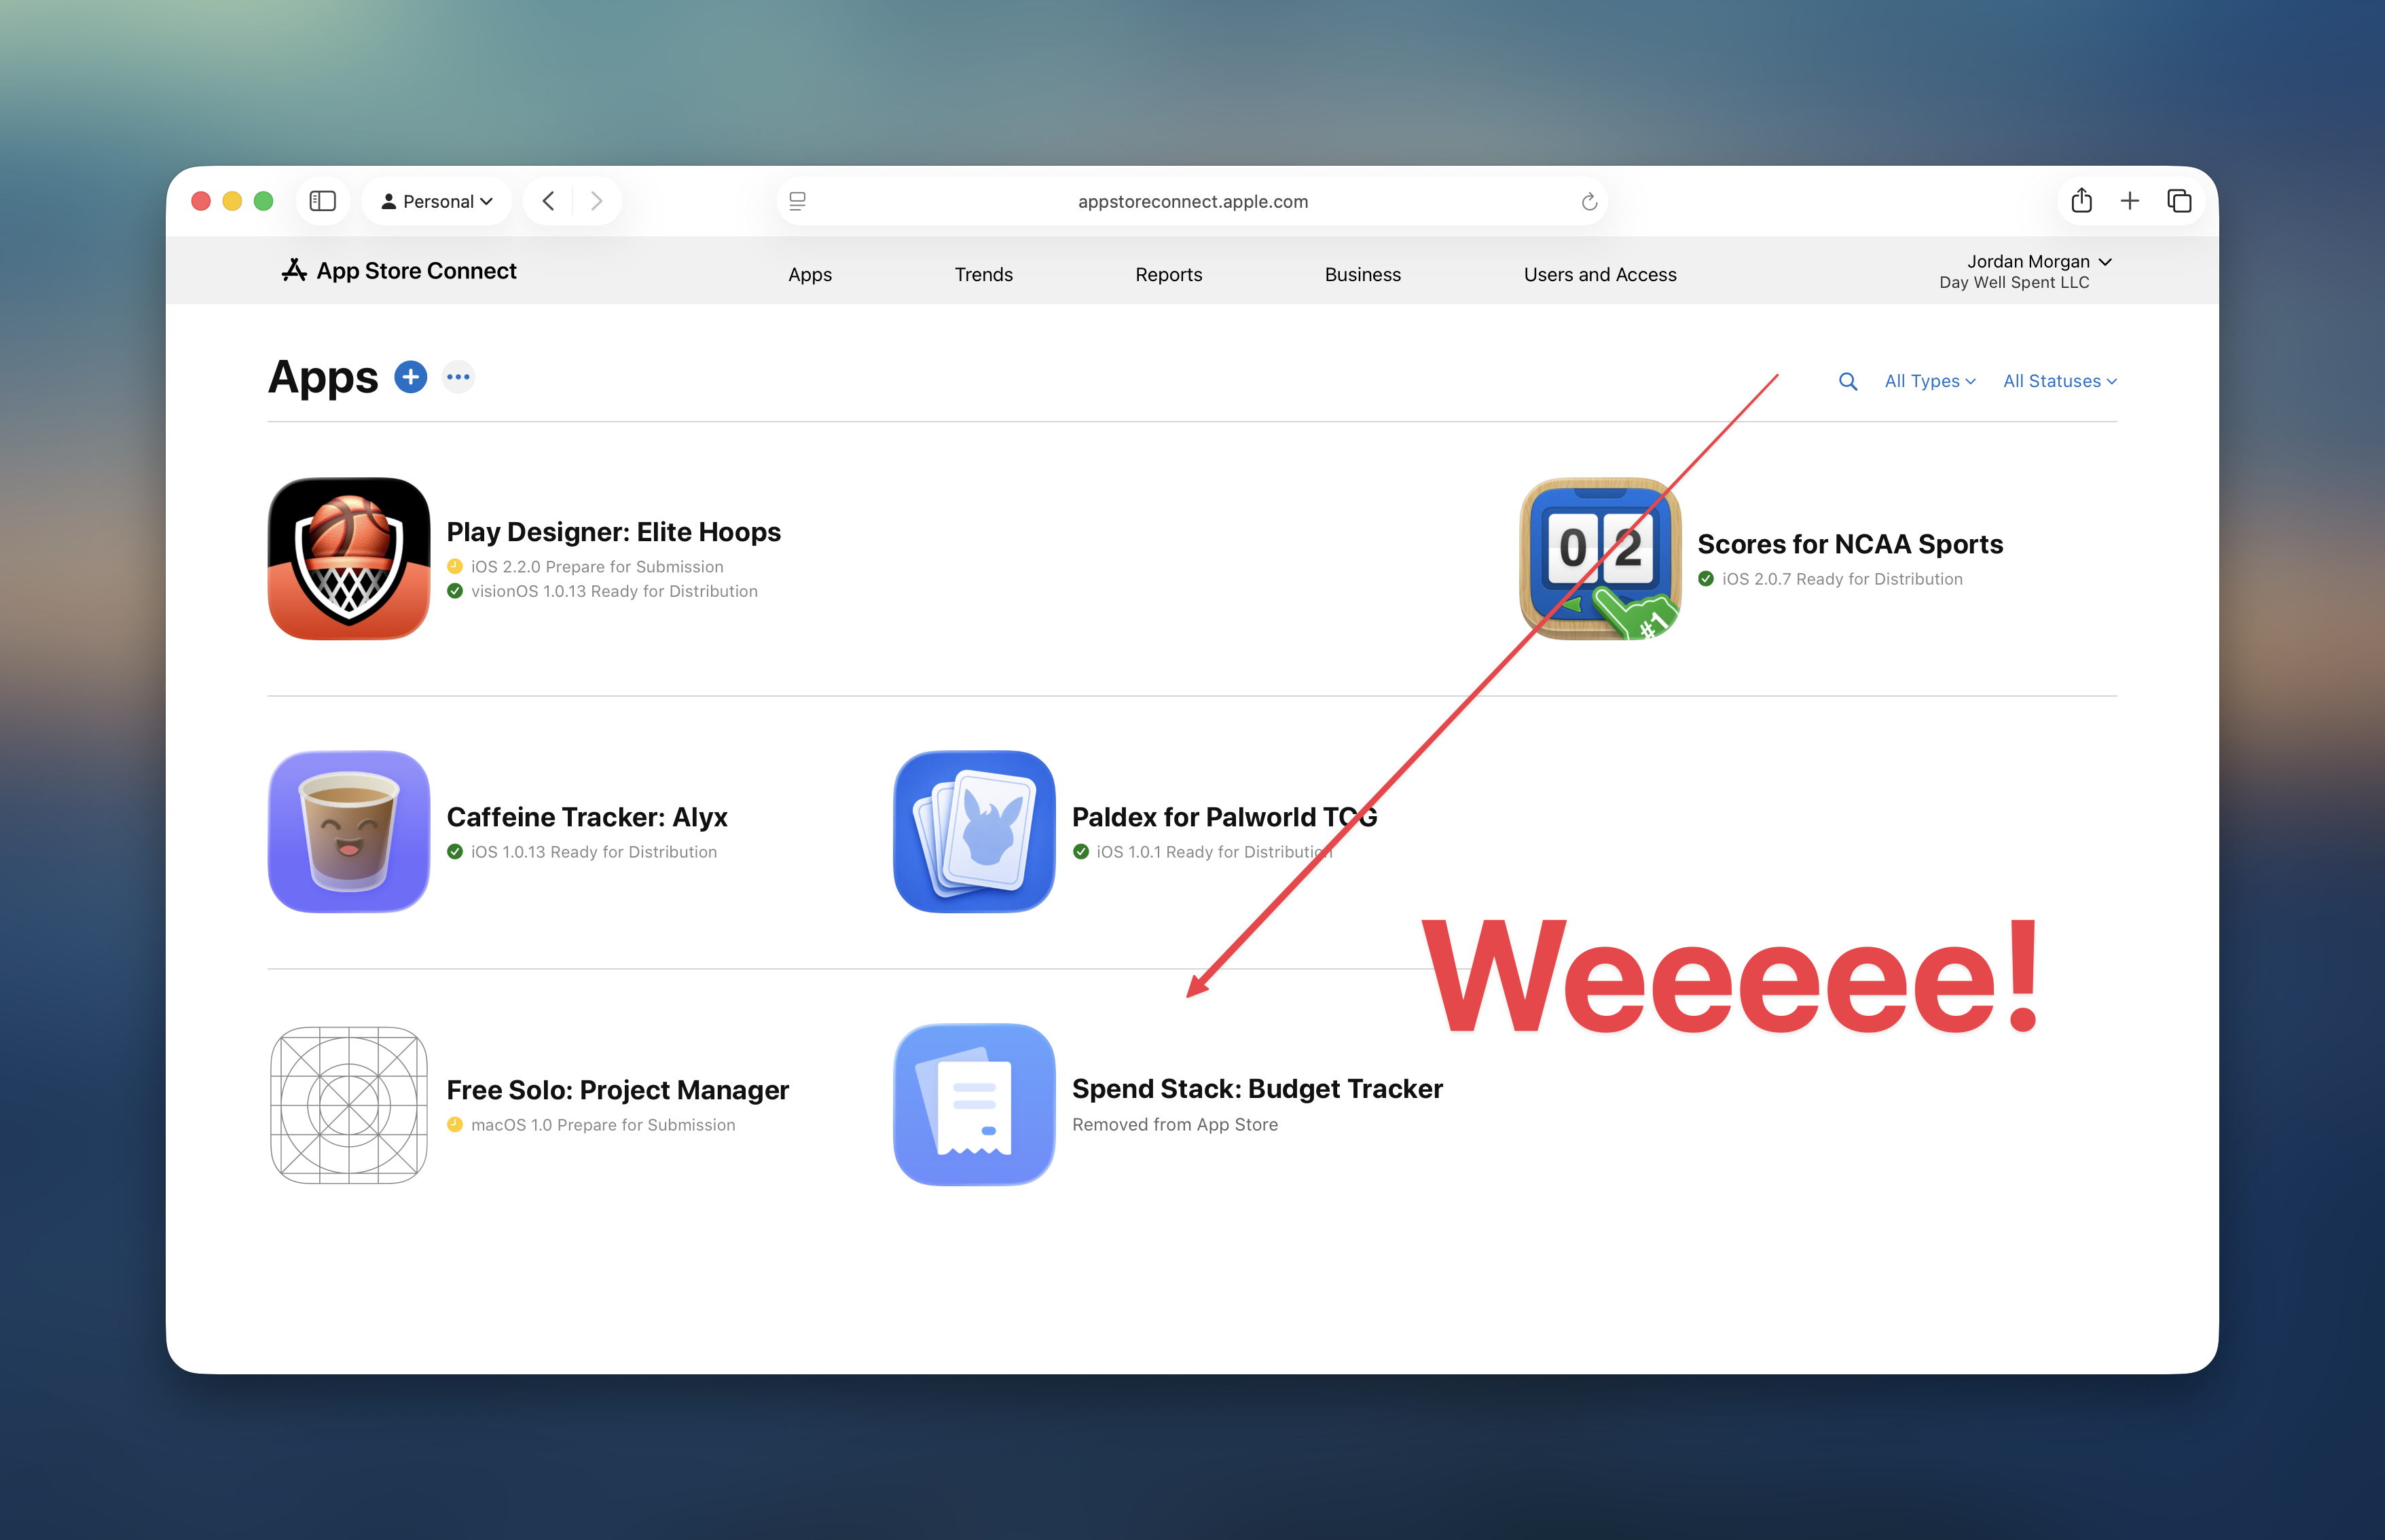Open the Trends navigation tab
Image resolution: width=2385 pixels, height=1540 pixels.
tap(983, 274)
